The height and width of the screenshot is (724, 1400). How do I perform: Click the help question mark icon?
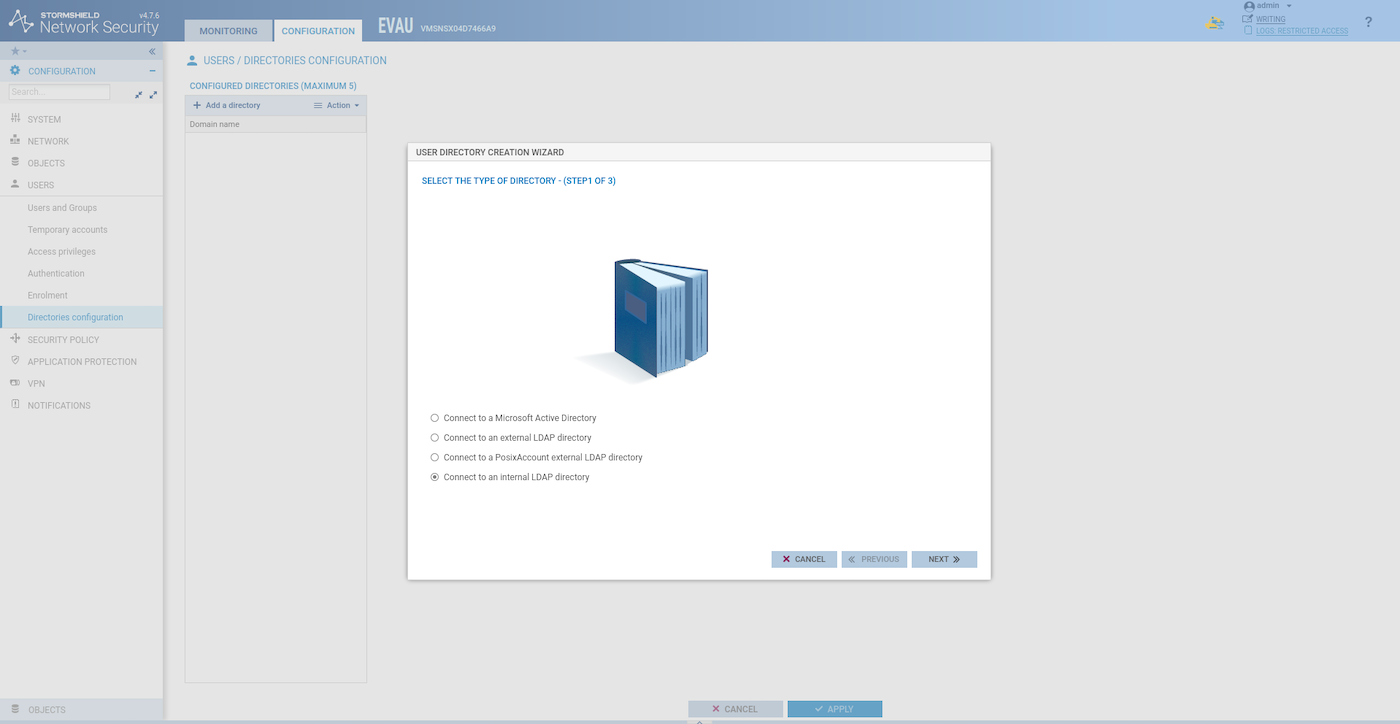(1368, 22)
